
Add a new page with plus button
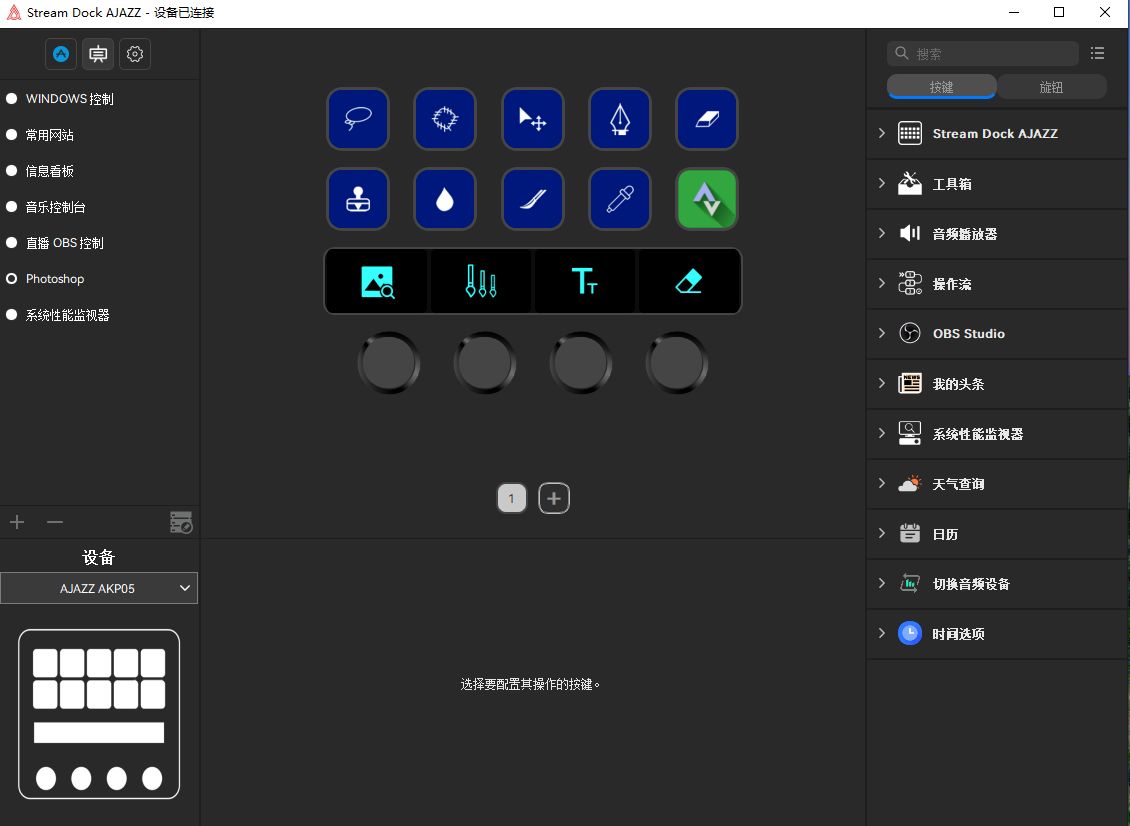tap(553, 498)
